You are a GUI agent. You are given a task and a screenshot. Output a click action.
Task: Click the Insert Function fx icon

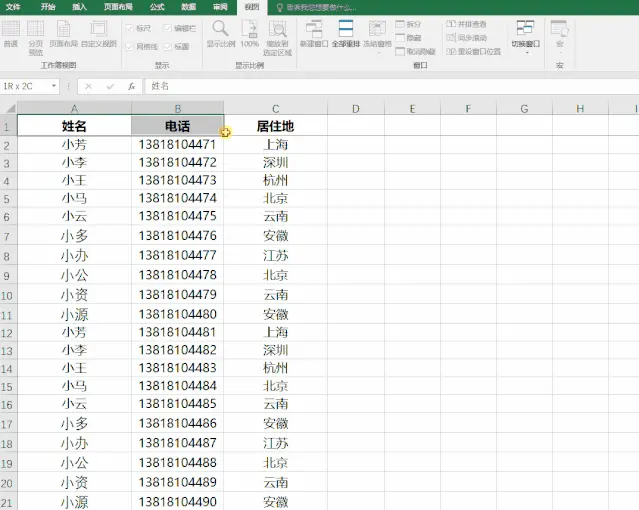131,86
